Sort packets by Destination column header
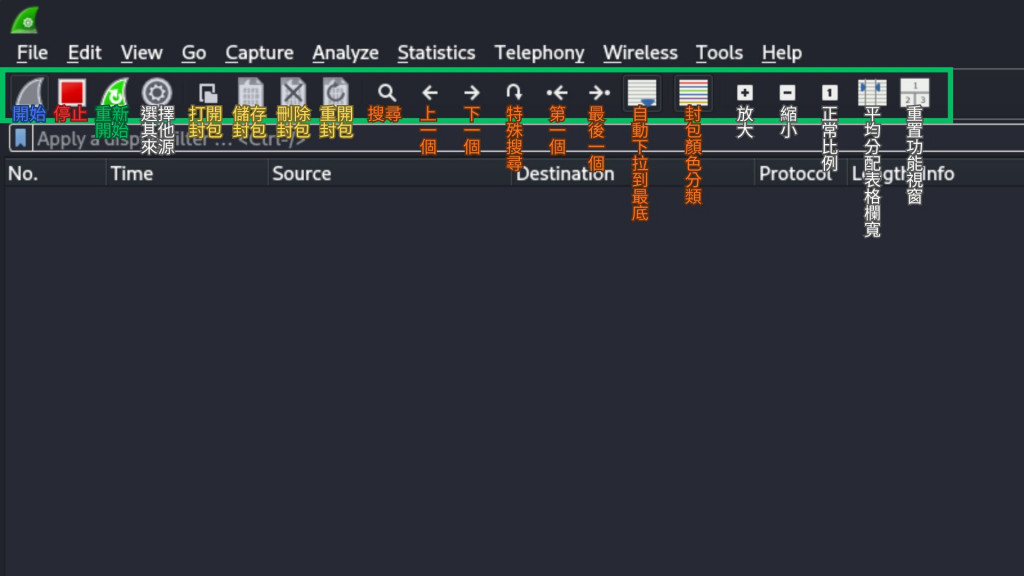 tap(632, 174)
